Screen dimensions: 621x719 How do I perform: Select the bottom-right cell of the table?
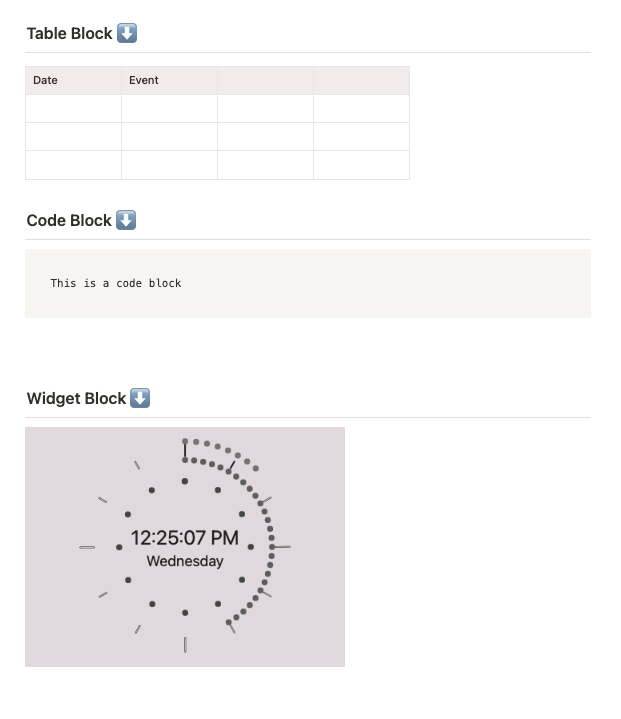pos(361,165)
